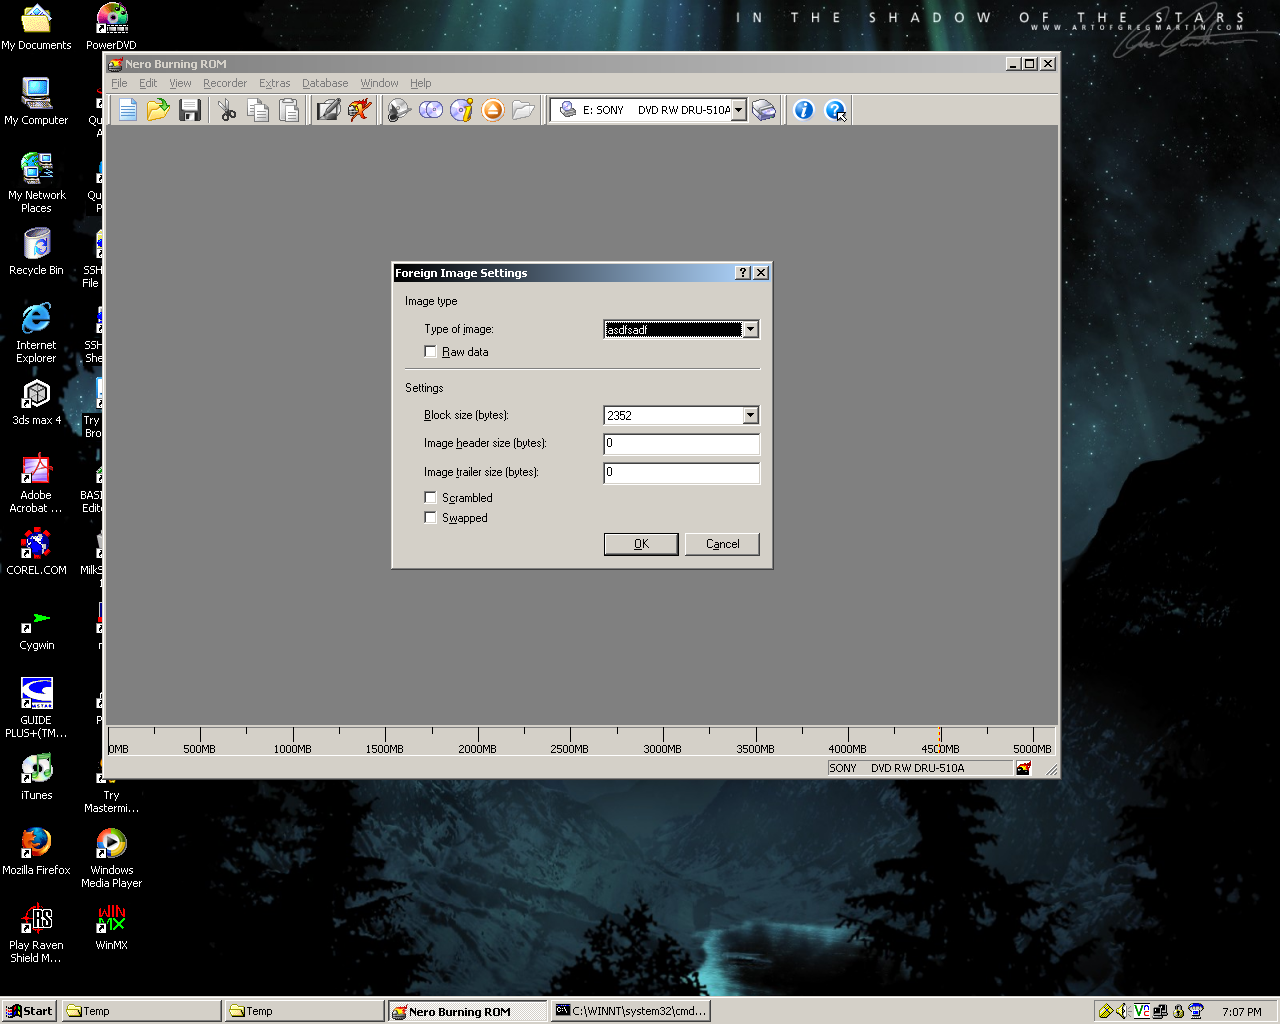Click the 7:07 PM taskbar clock
Screen dimensions: 1280x1024
[x=1241, y=1012]
